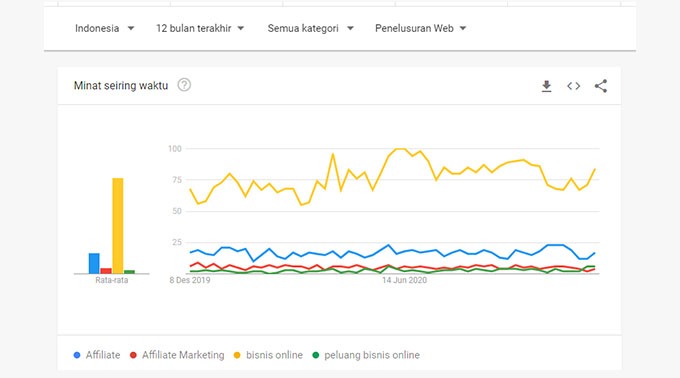The image size is (680, 378).
Task: Share the Minat seiring waktu chart
Action: 601,86
